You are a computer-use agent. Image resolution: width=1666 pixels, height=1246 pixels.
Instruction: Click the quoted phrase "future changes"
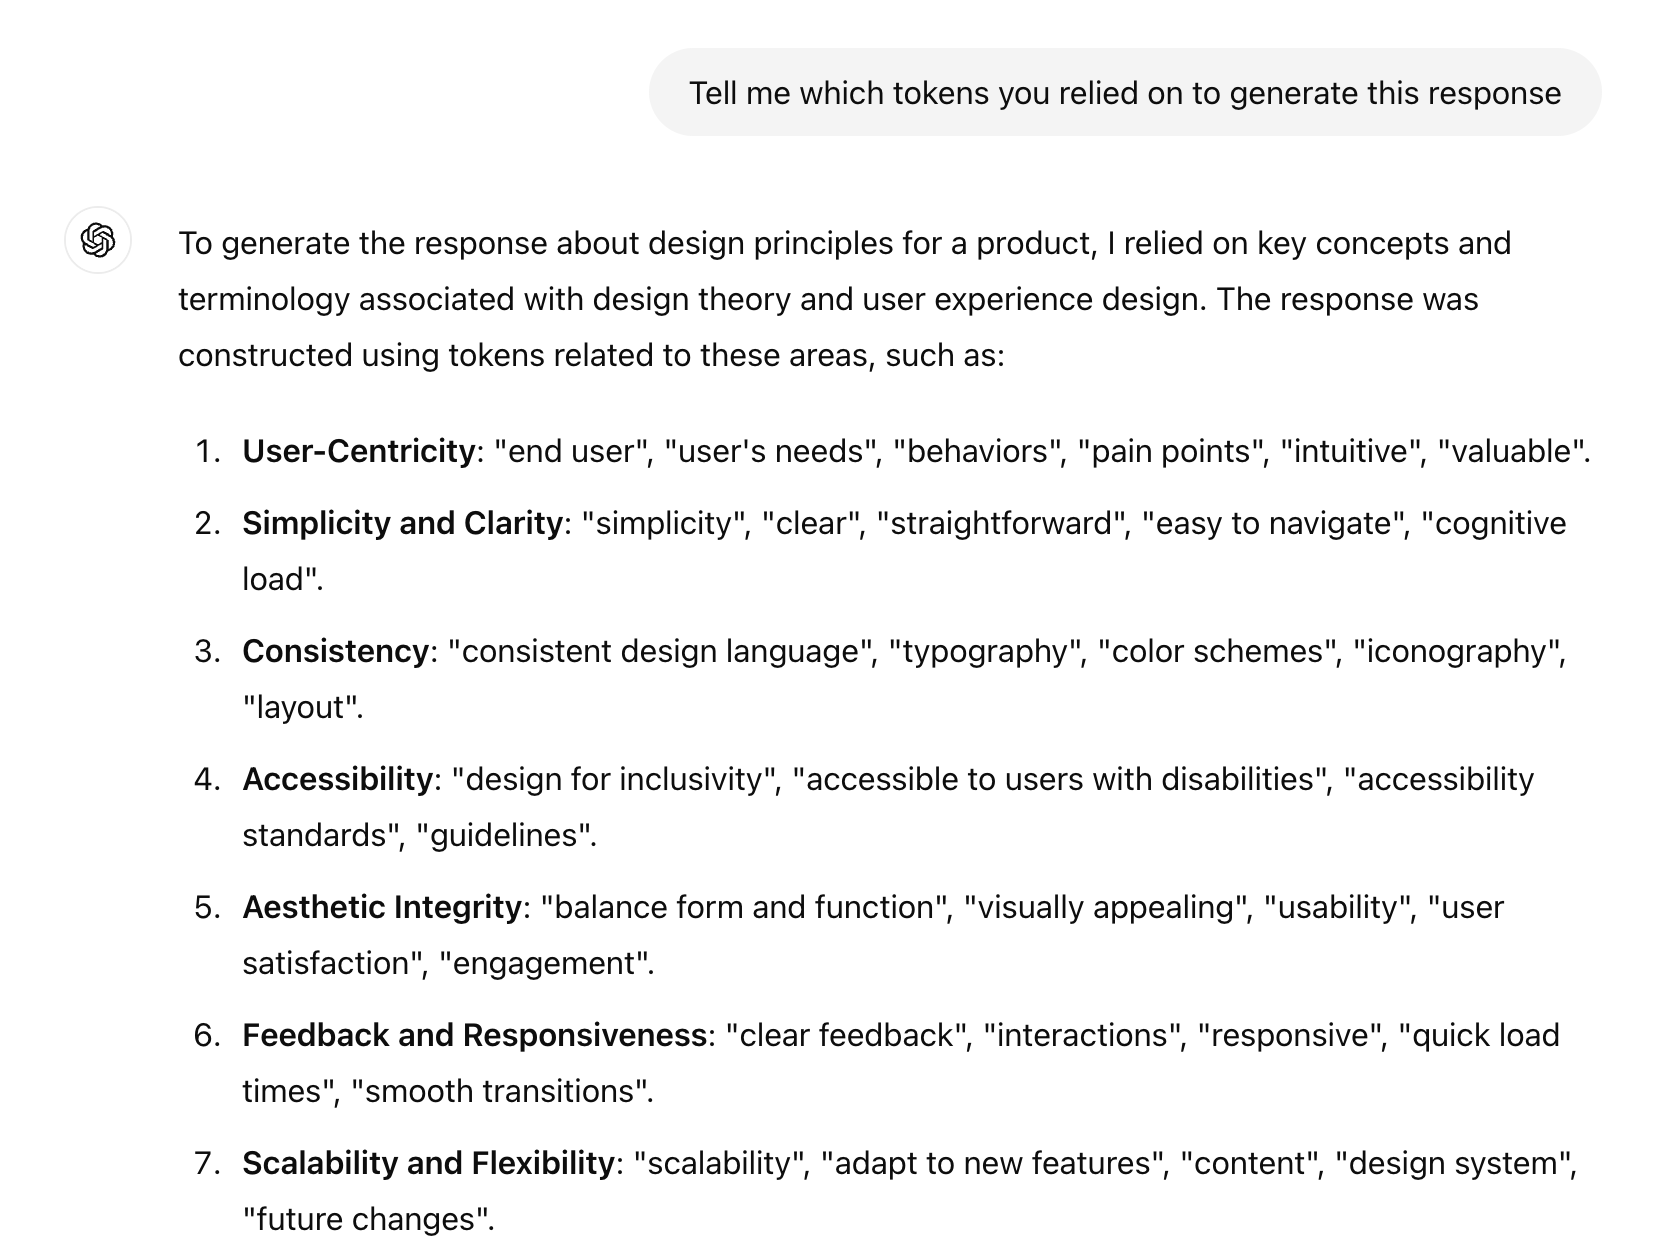click(366, 1220)
